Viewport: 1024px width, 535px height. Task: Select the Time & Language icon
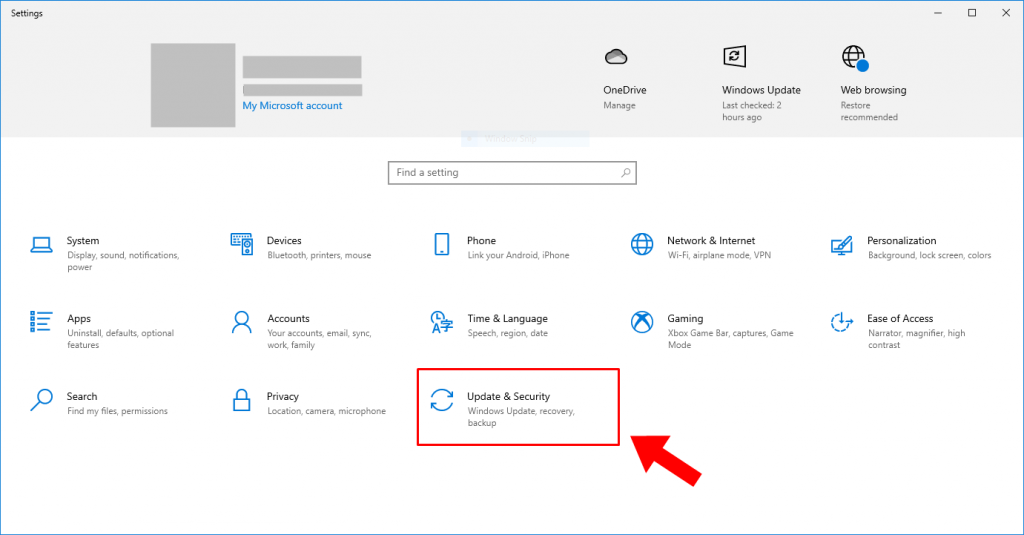[x=441, y=322]
